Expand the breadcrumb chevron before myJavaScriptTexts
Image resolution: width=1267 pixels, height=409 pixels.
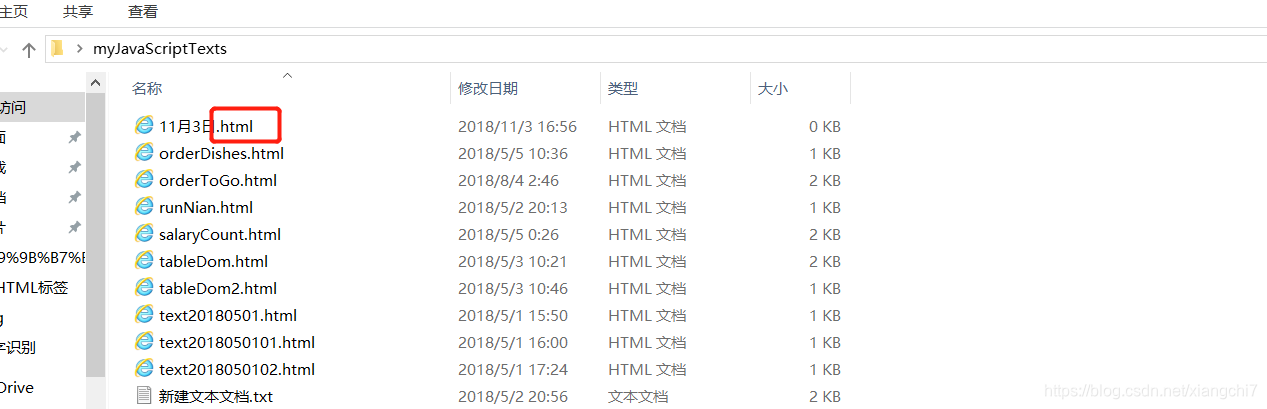tap(79, 48)
